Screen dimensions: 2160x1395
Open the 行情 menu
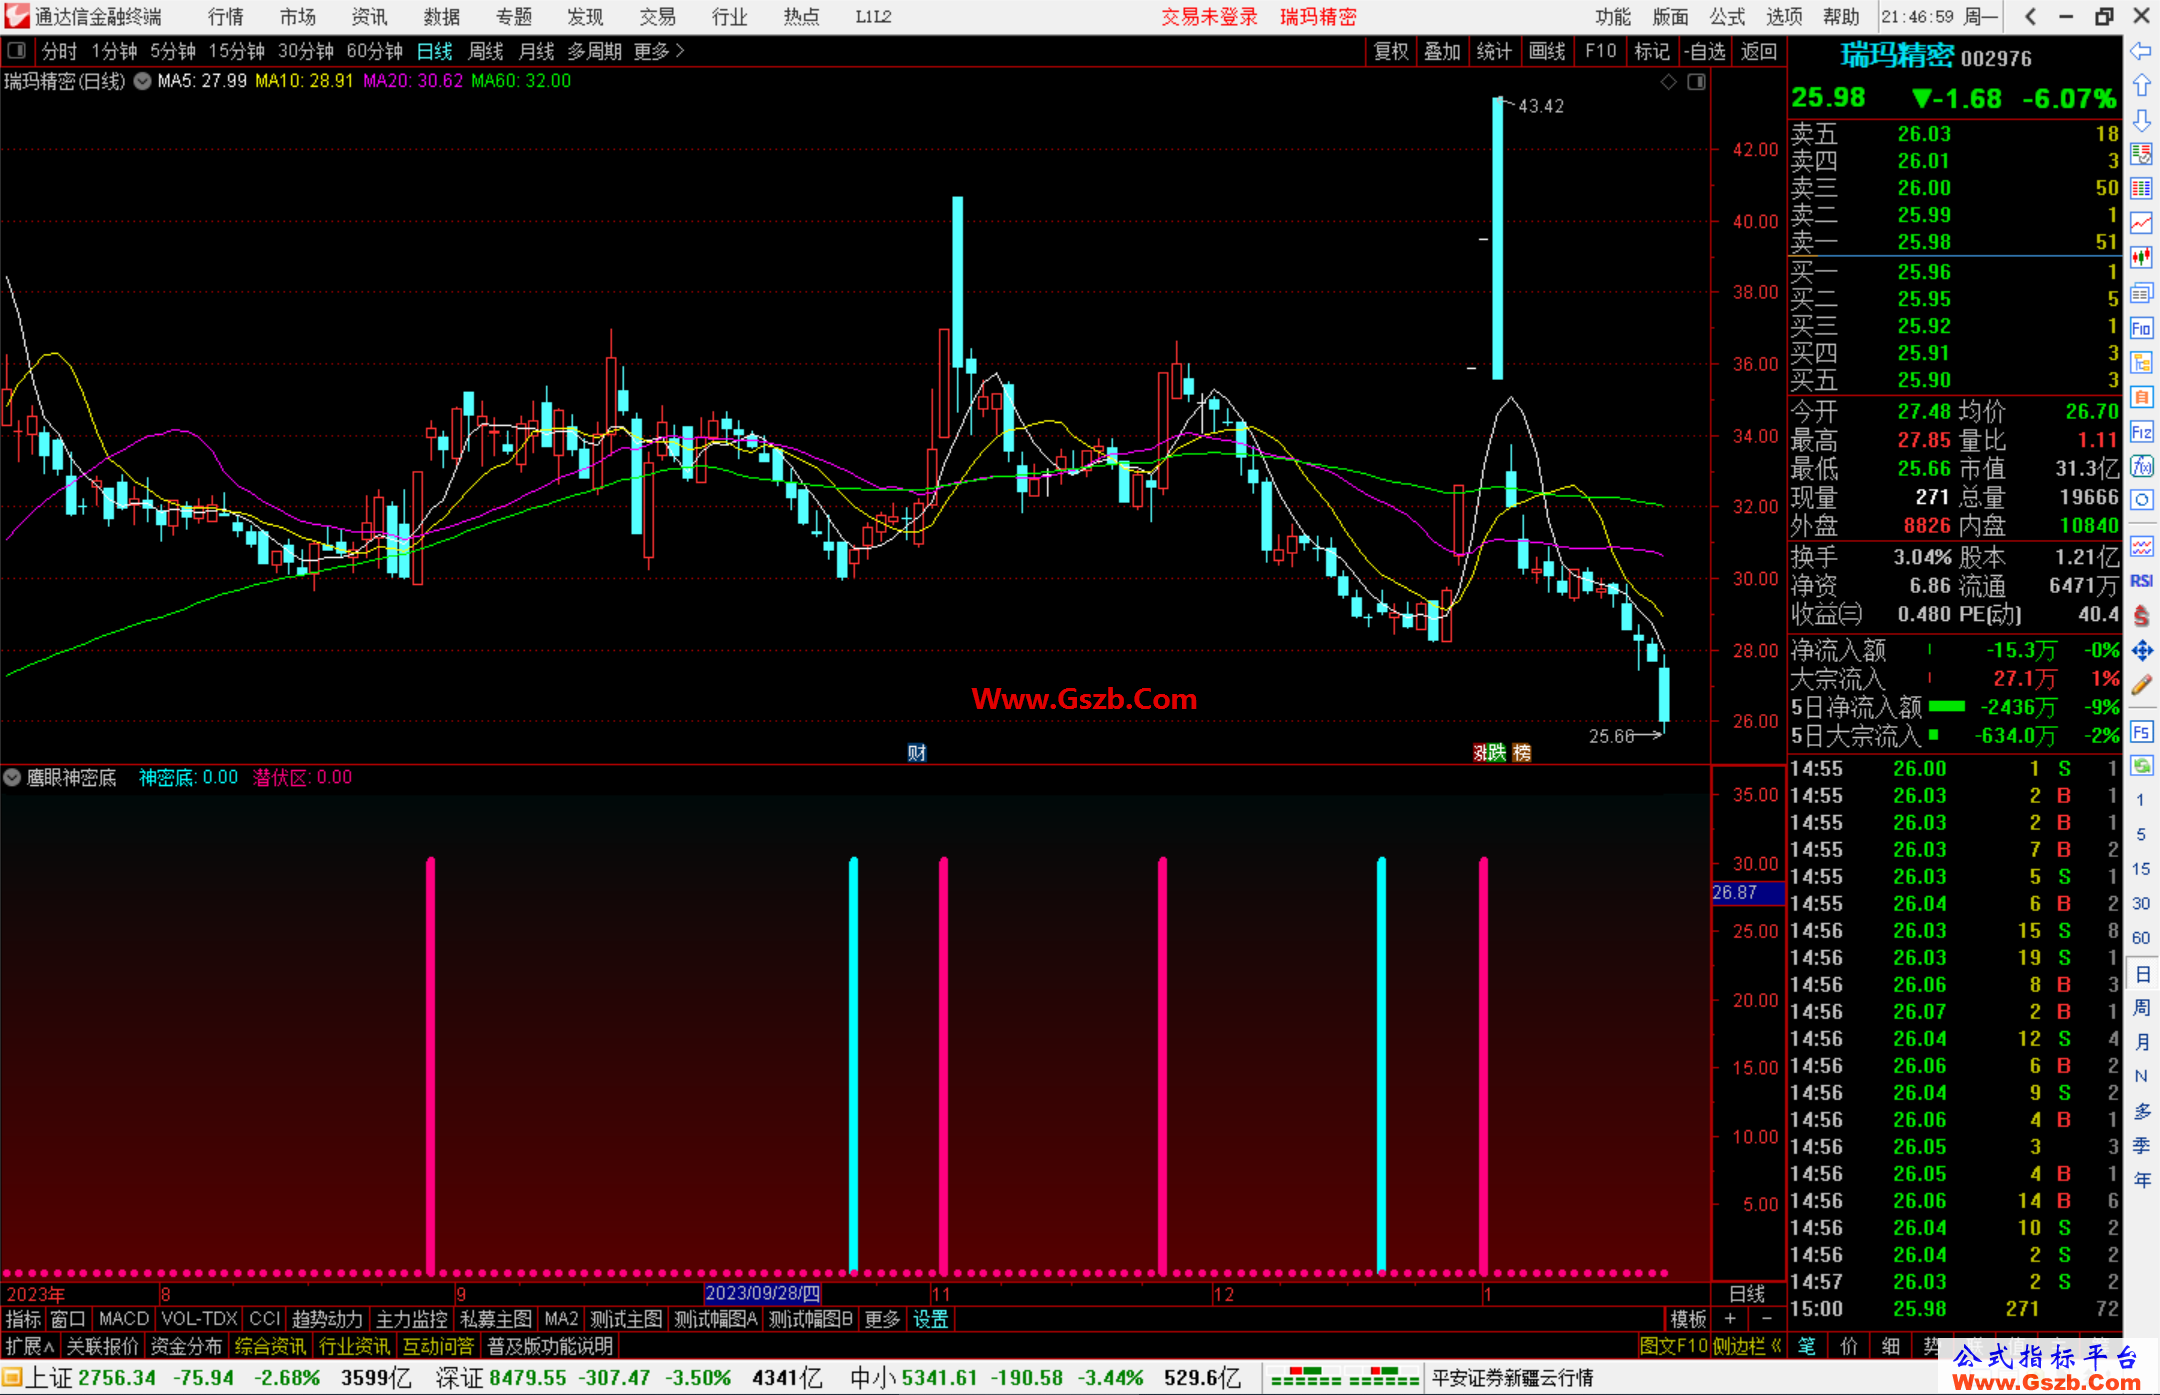click(x=226, y=17)
